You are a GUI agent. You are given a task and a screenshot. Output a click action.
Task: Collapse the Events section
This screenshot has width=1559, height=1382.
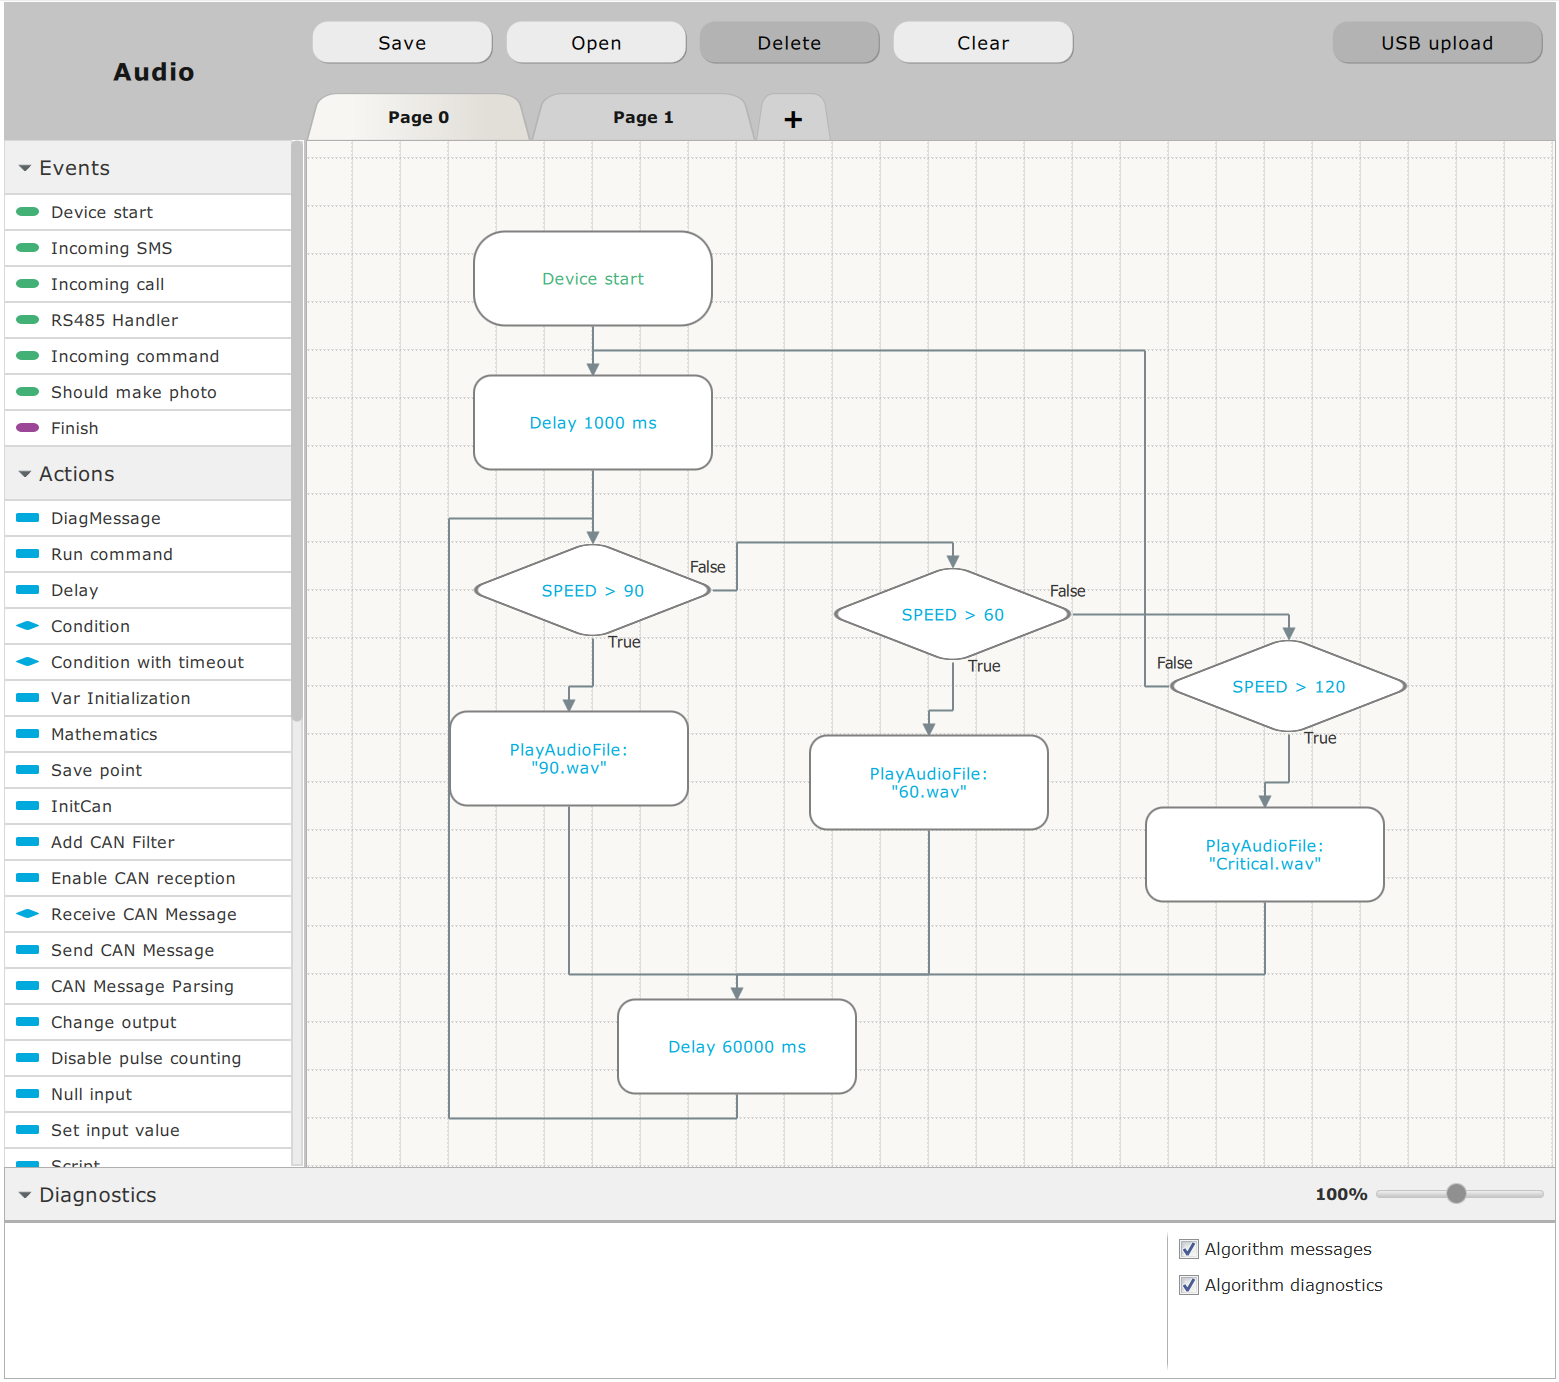(25, 168)
